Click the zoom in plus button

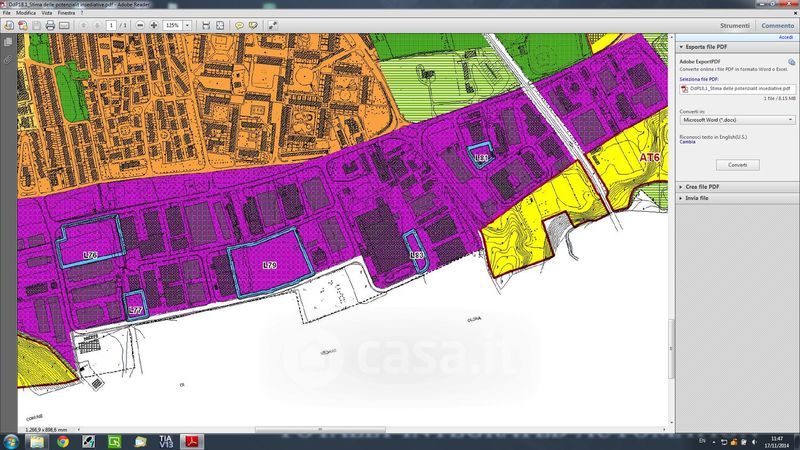pos(153,24)
